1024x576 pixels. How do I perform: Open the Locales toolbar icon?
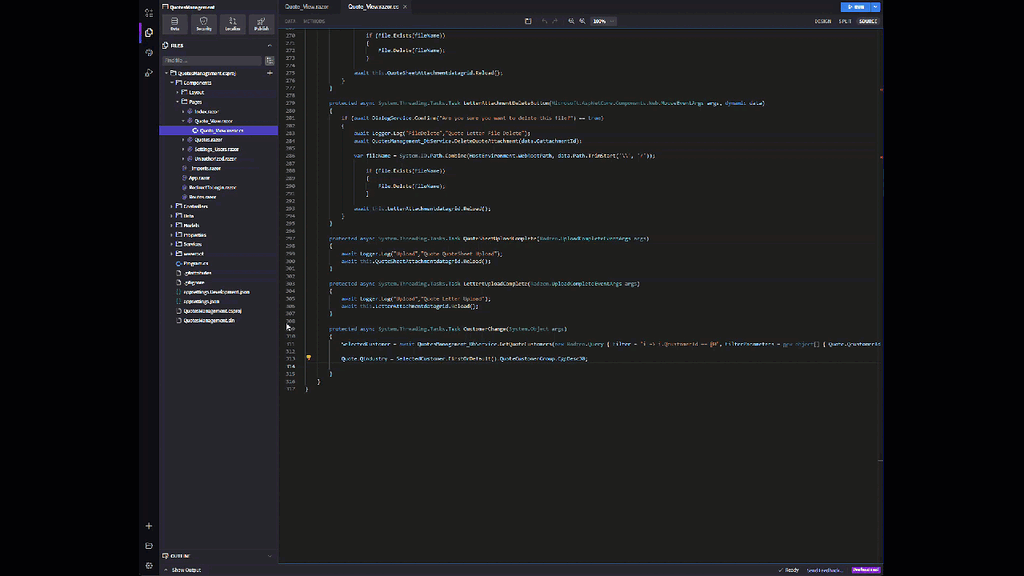click(232, 24)
